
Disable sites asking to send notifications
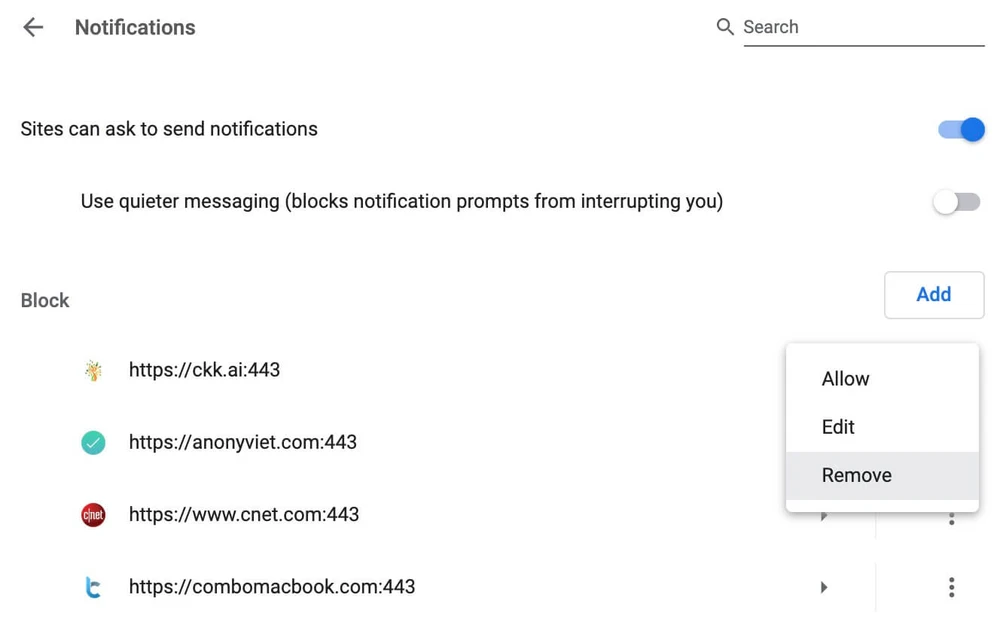tap(961, 130)
